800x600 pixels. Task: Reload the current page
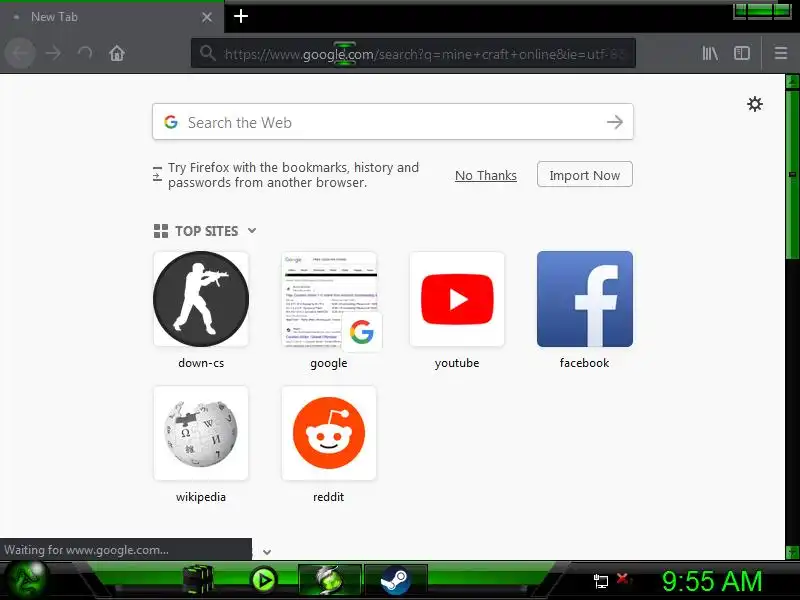point(85,53)
